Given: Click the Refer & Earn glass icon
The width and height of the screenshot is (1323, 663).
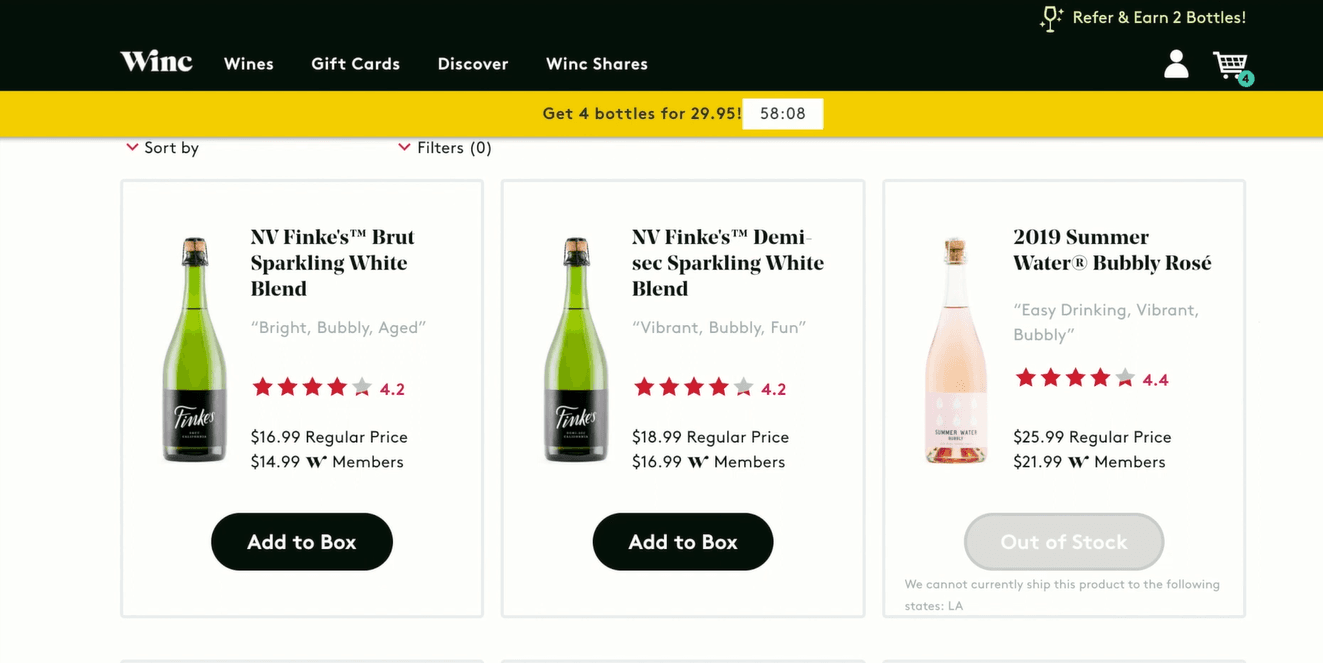Looking at the screenshot, I should click(x=1051, y=18).
